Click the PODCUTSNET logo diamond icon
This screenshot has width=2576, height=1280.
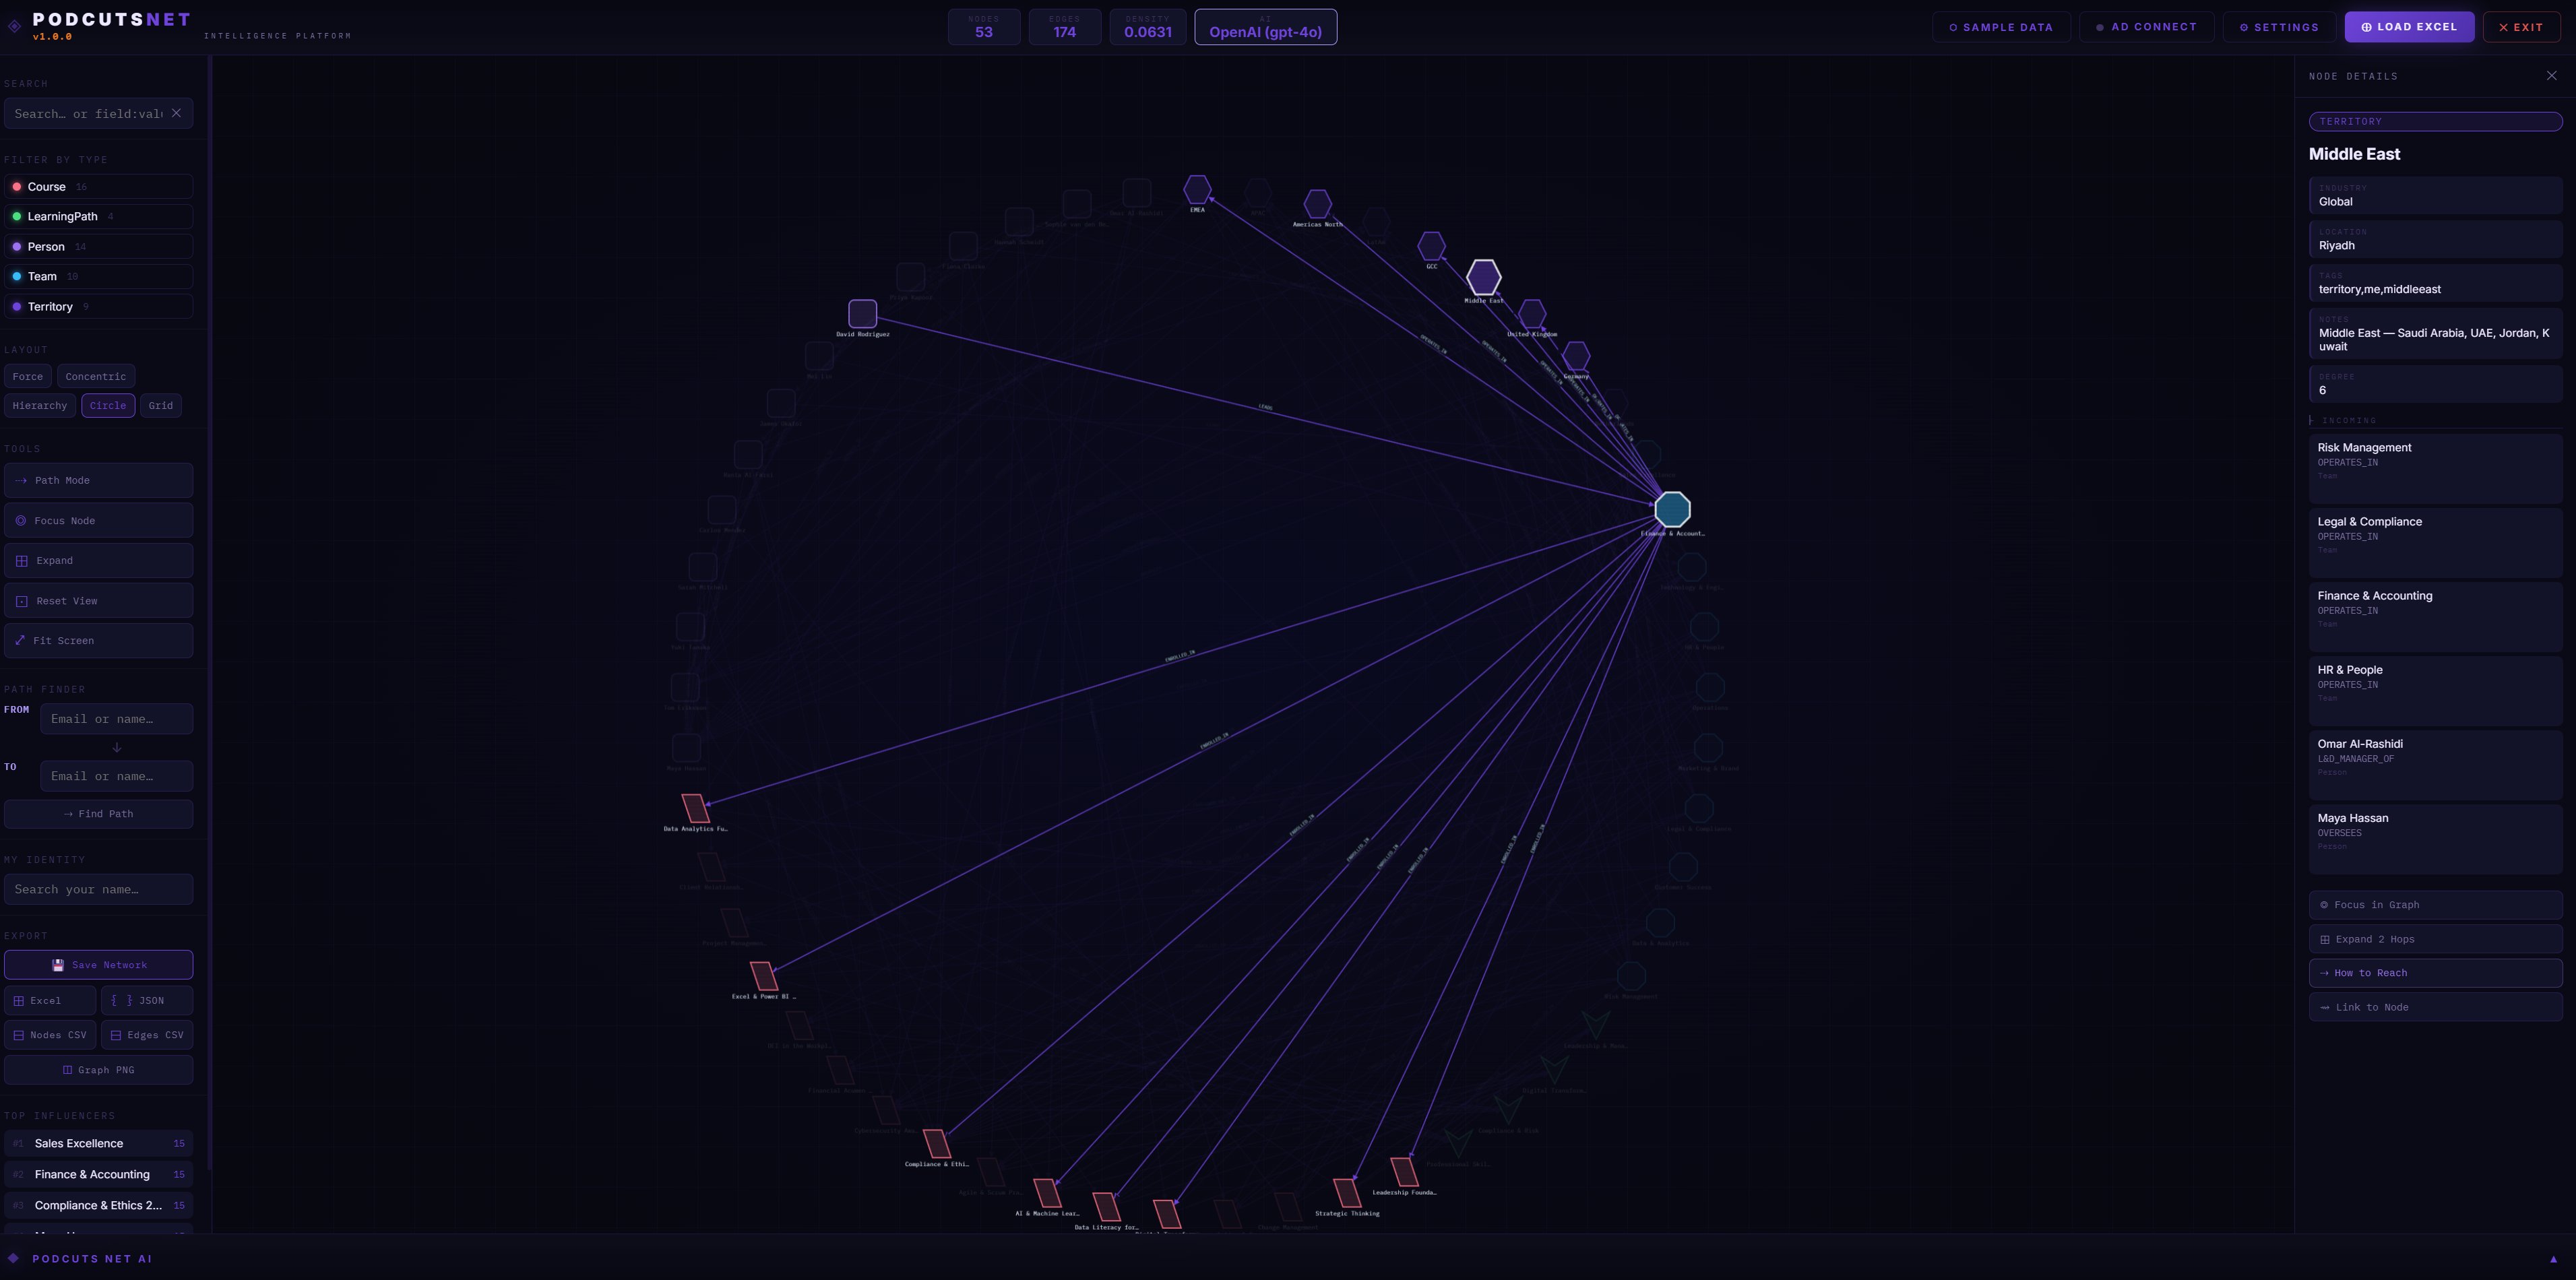pyautogui.click(x=14, y=26)
